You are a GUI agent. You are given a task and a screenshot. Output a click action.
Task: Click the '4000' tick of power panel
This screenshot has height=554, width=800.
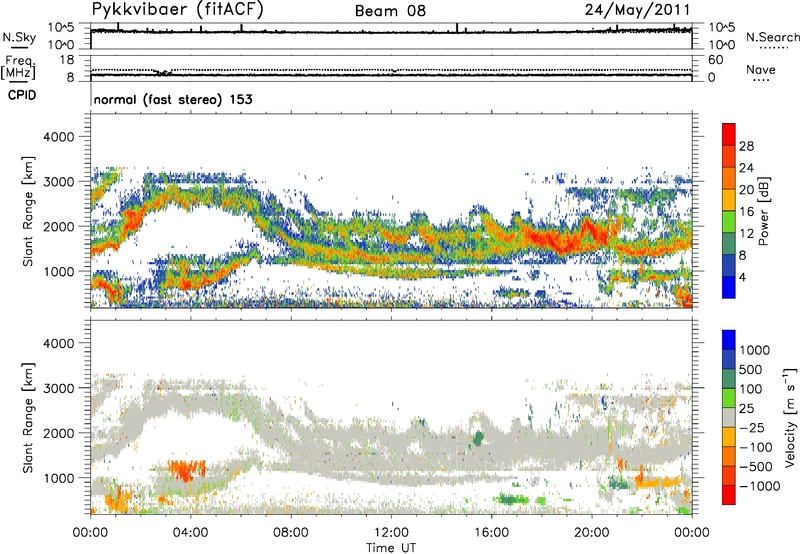click(x=58, y=137)
